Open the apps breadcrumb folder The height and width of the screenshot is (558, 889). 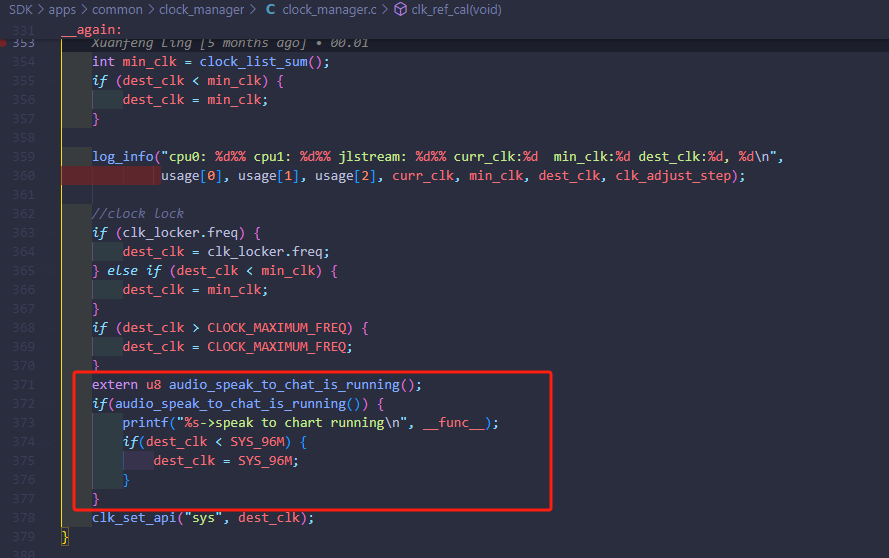[62, 10]
